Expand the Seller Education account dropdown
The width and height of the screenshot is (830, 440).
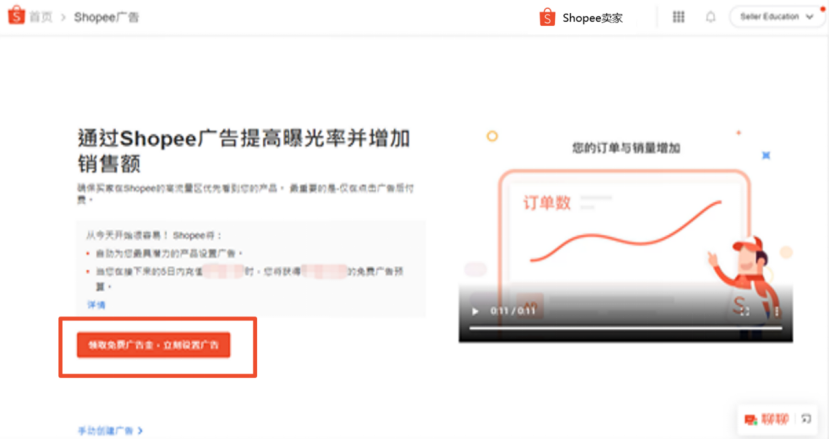pos(776,17)
